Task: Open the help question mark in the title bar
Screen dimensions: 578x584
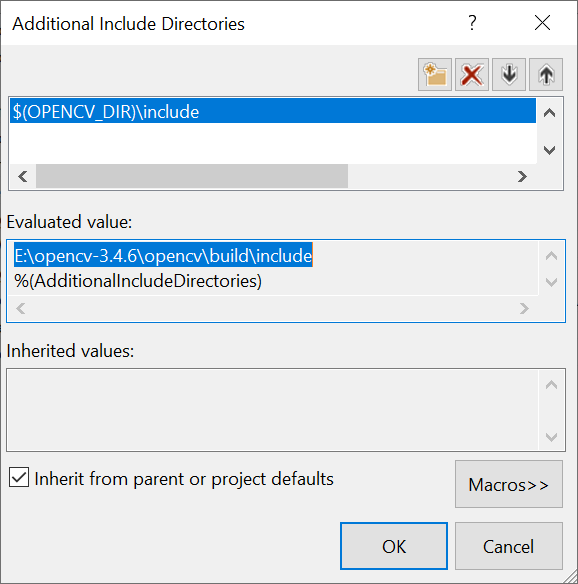Action: (472, 23)
